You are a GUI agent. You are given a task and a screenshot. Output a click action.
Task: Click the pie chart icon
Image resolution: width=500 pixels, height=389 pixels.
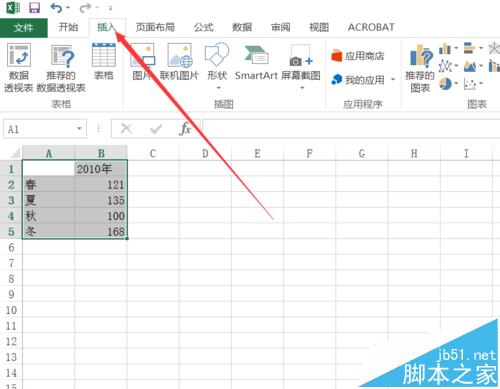(x=445, y=83)
